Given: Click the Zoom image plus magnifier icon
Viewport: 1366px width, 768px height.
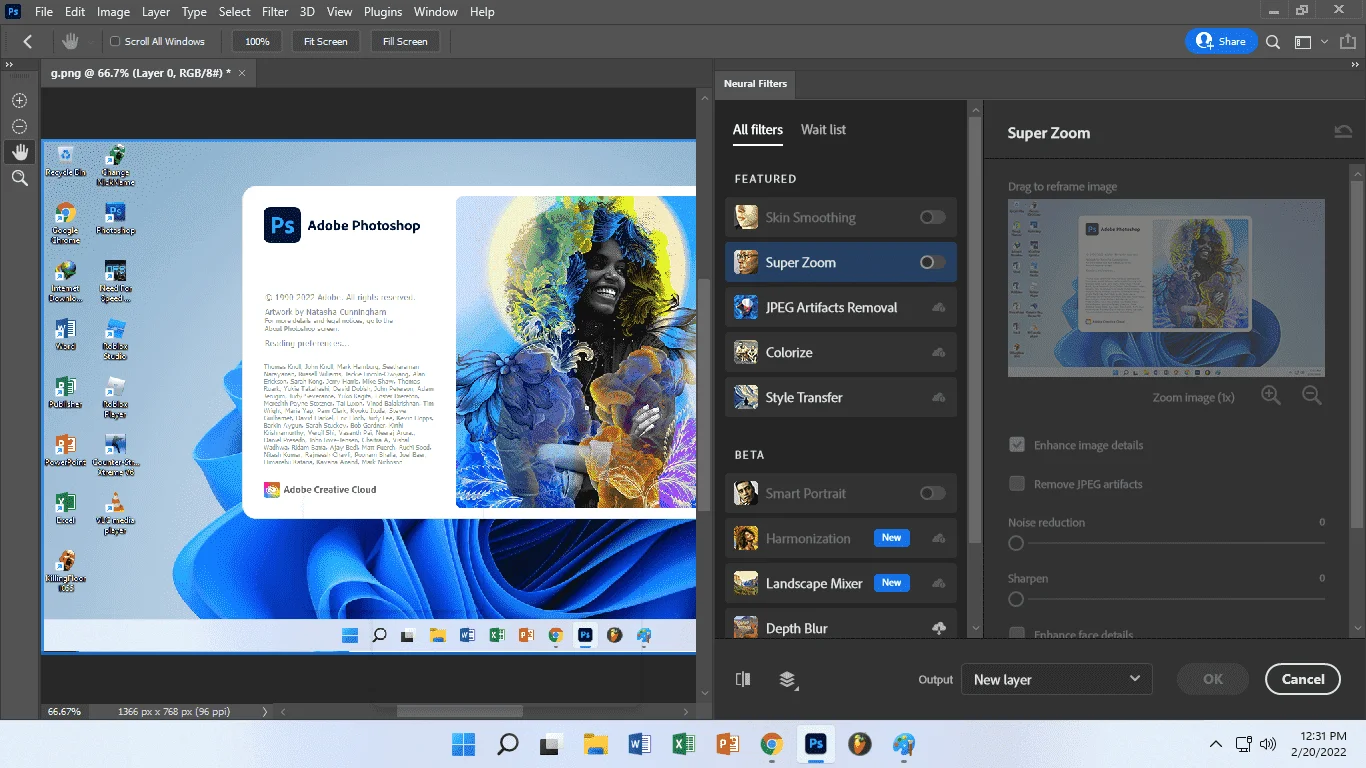Looking at the screenshot, I should click(x=1271, y=396).
